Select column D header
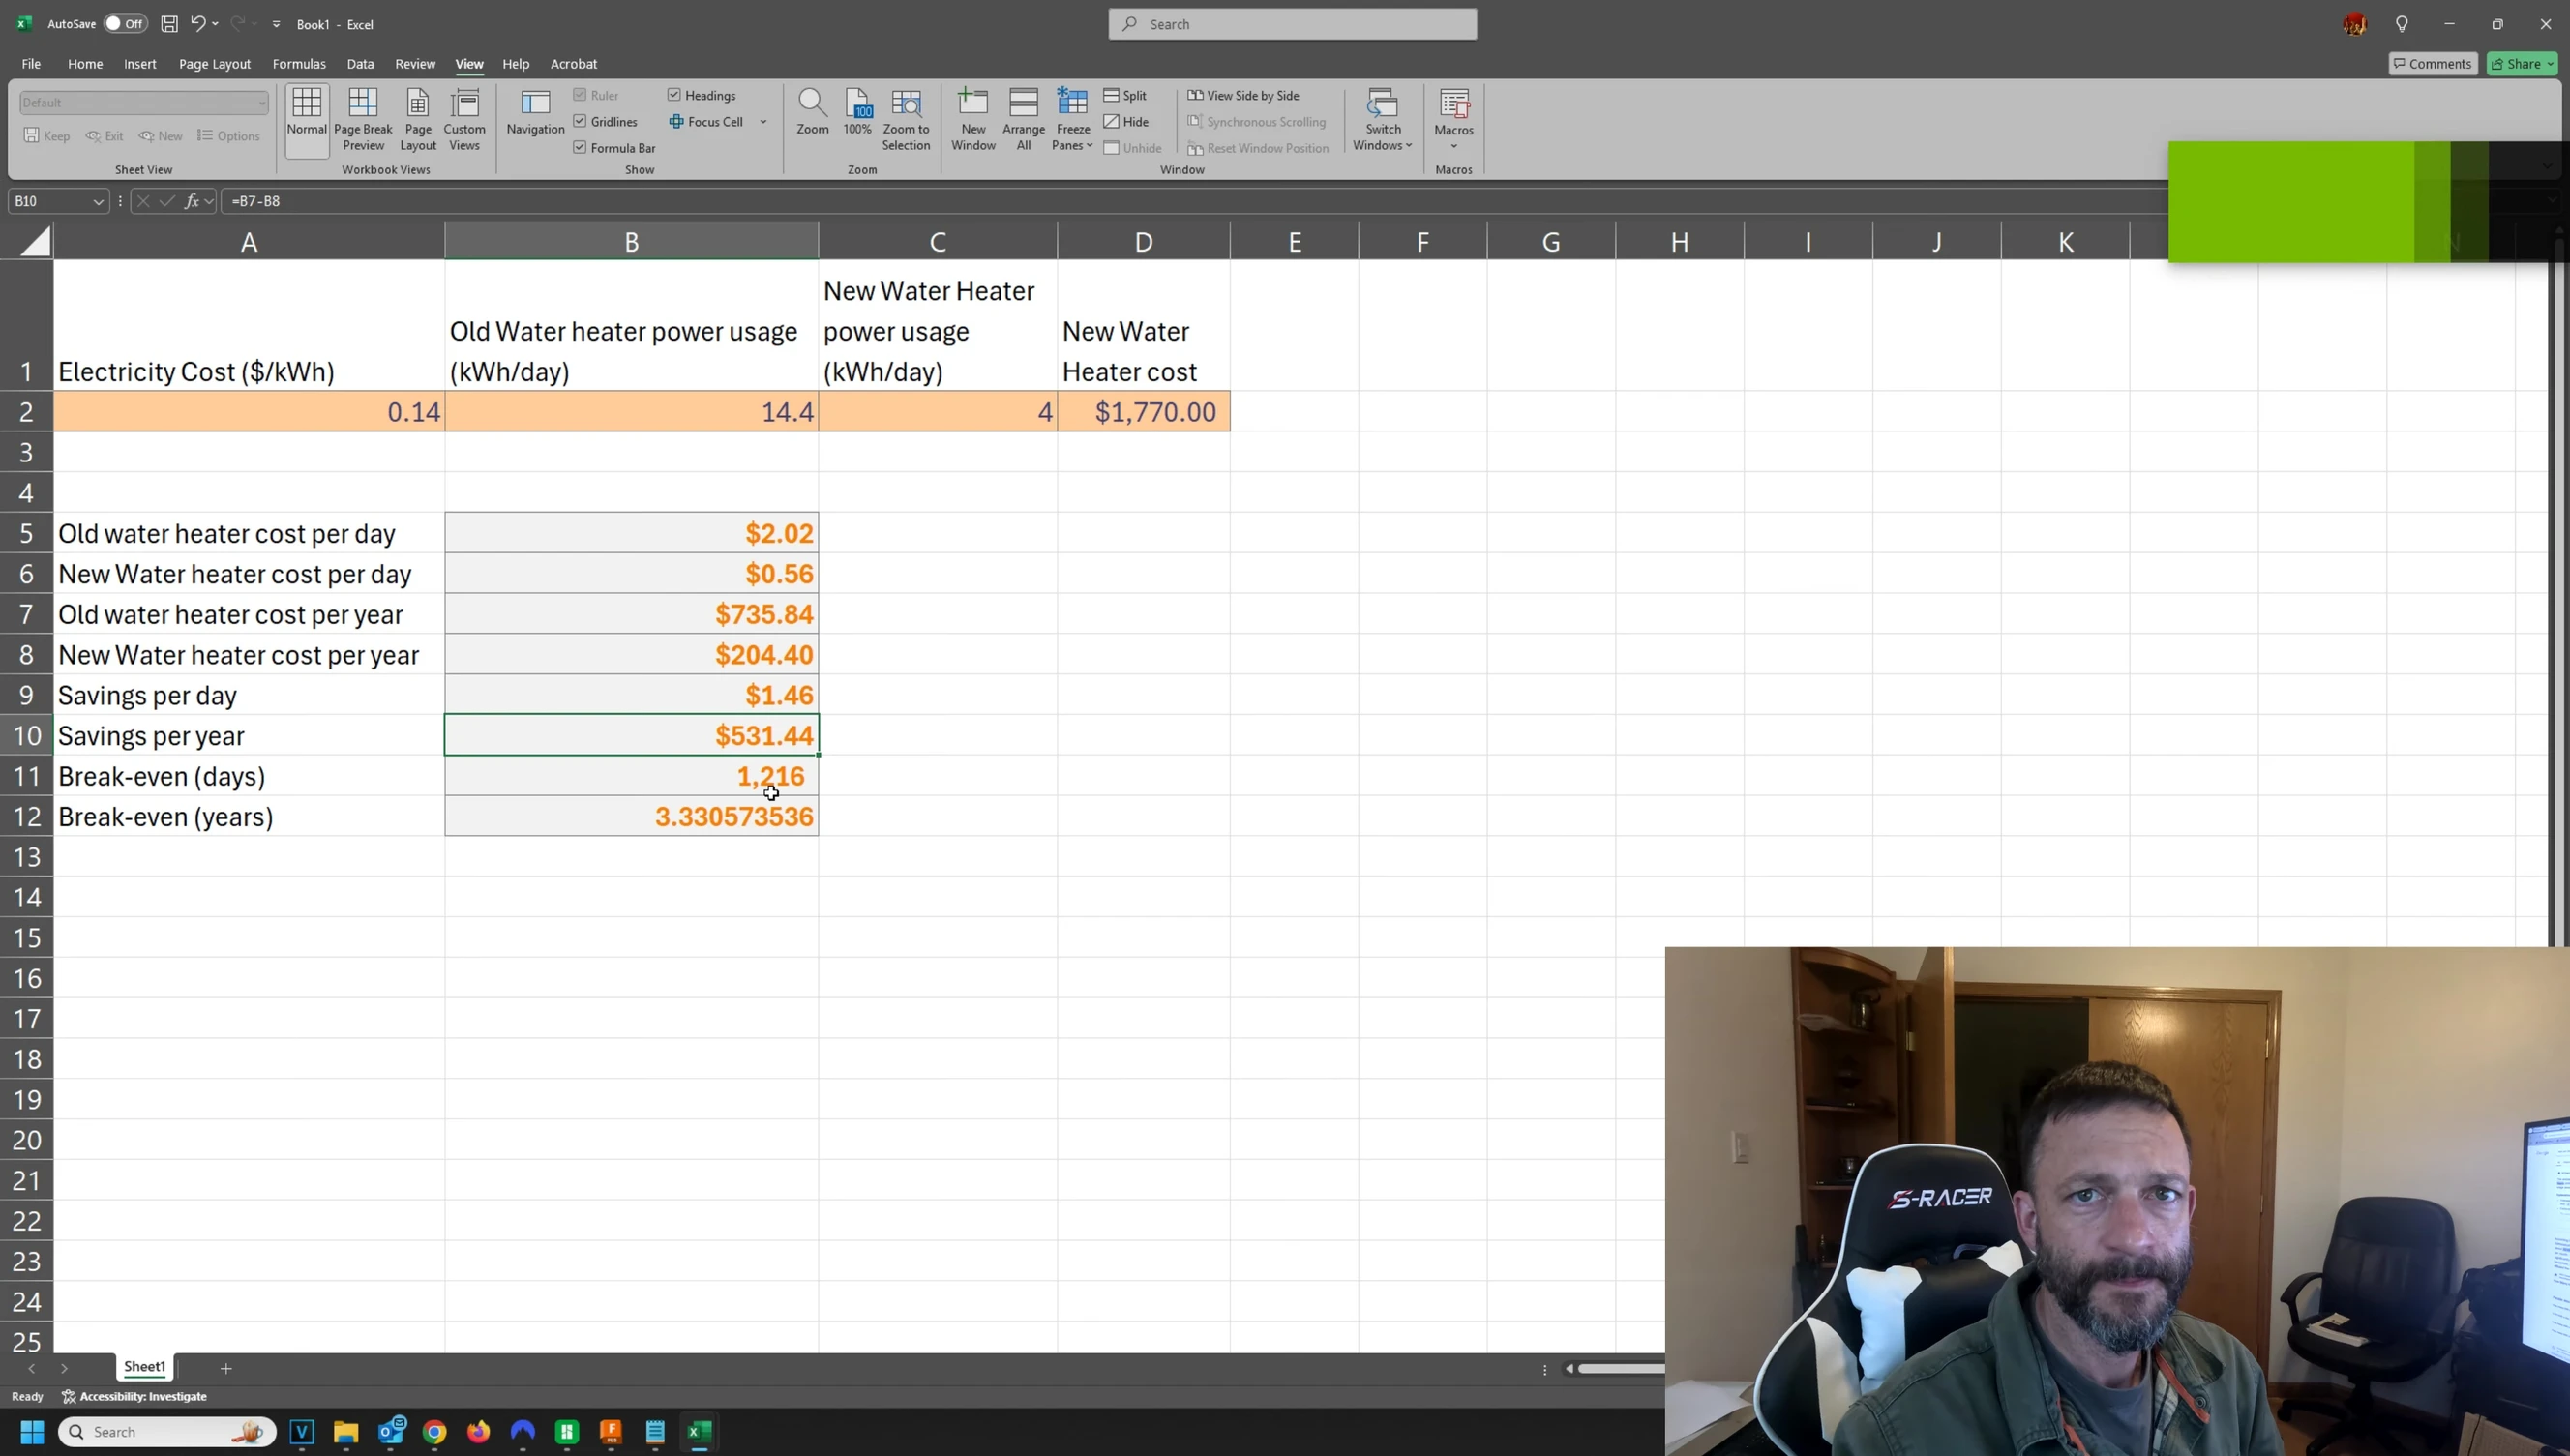The image size is (2570, 1456). coord(1143,241)
